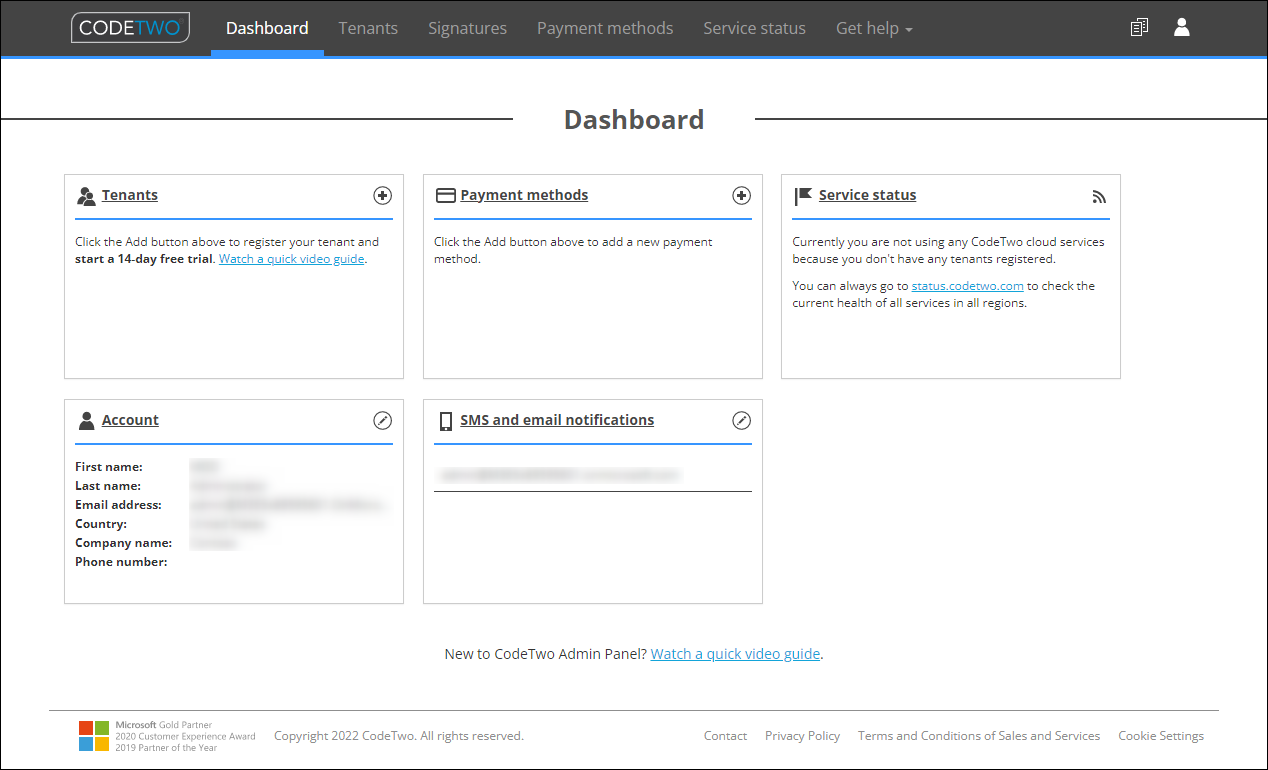Go to Payment methods in navigation bar
The width and height of the screenshot is (1268, 770).
tap(605, 28)
